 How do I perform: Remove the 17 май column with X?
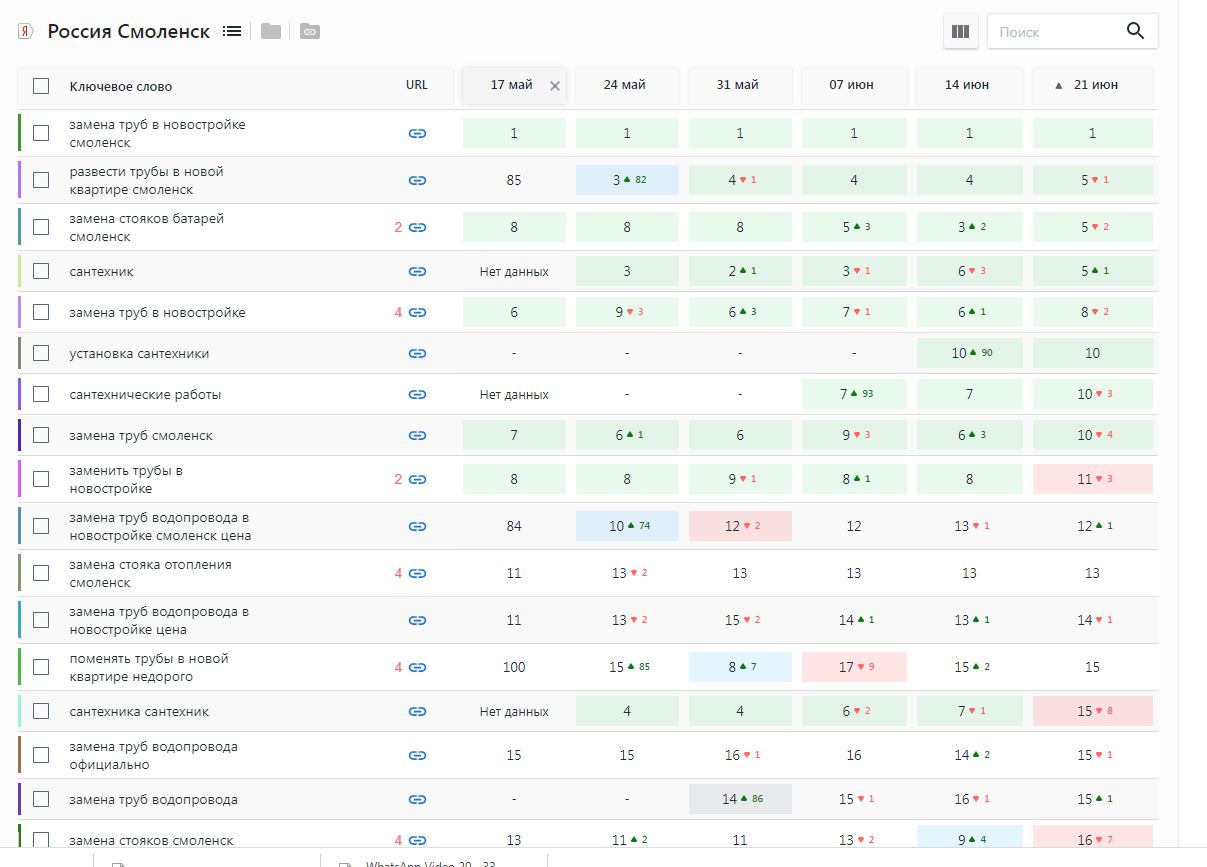point(555,86)
